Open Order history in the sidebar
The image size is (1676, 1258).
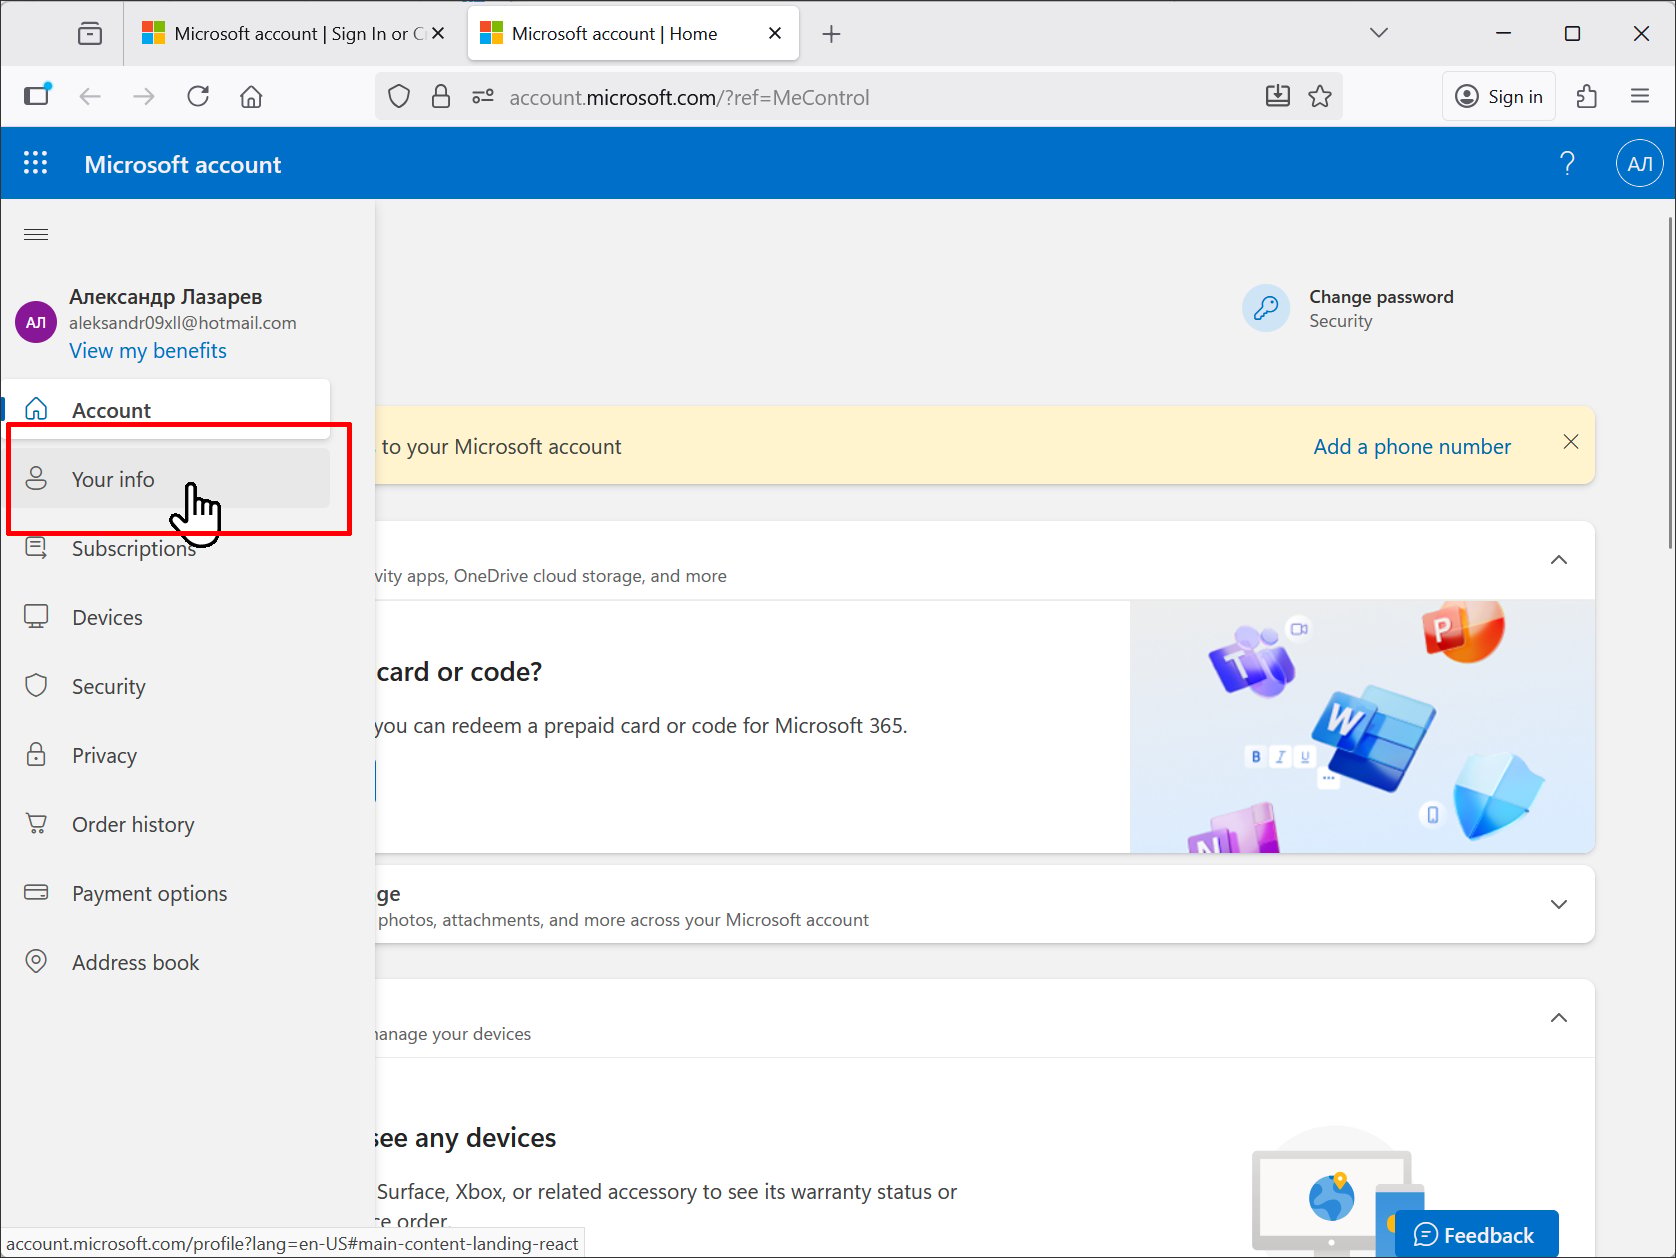tap(168, 824)
